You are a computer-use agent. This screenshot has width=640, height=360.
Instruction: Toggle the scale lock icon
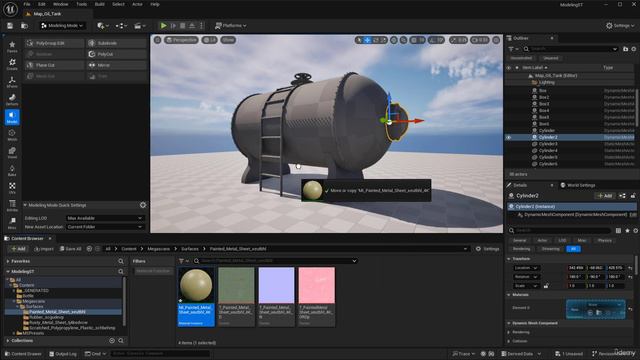[546, 286]
